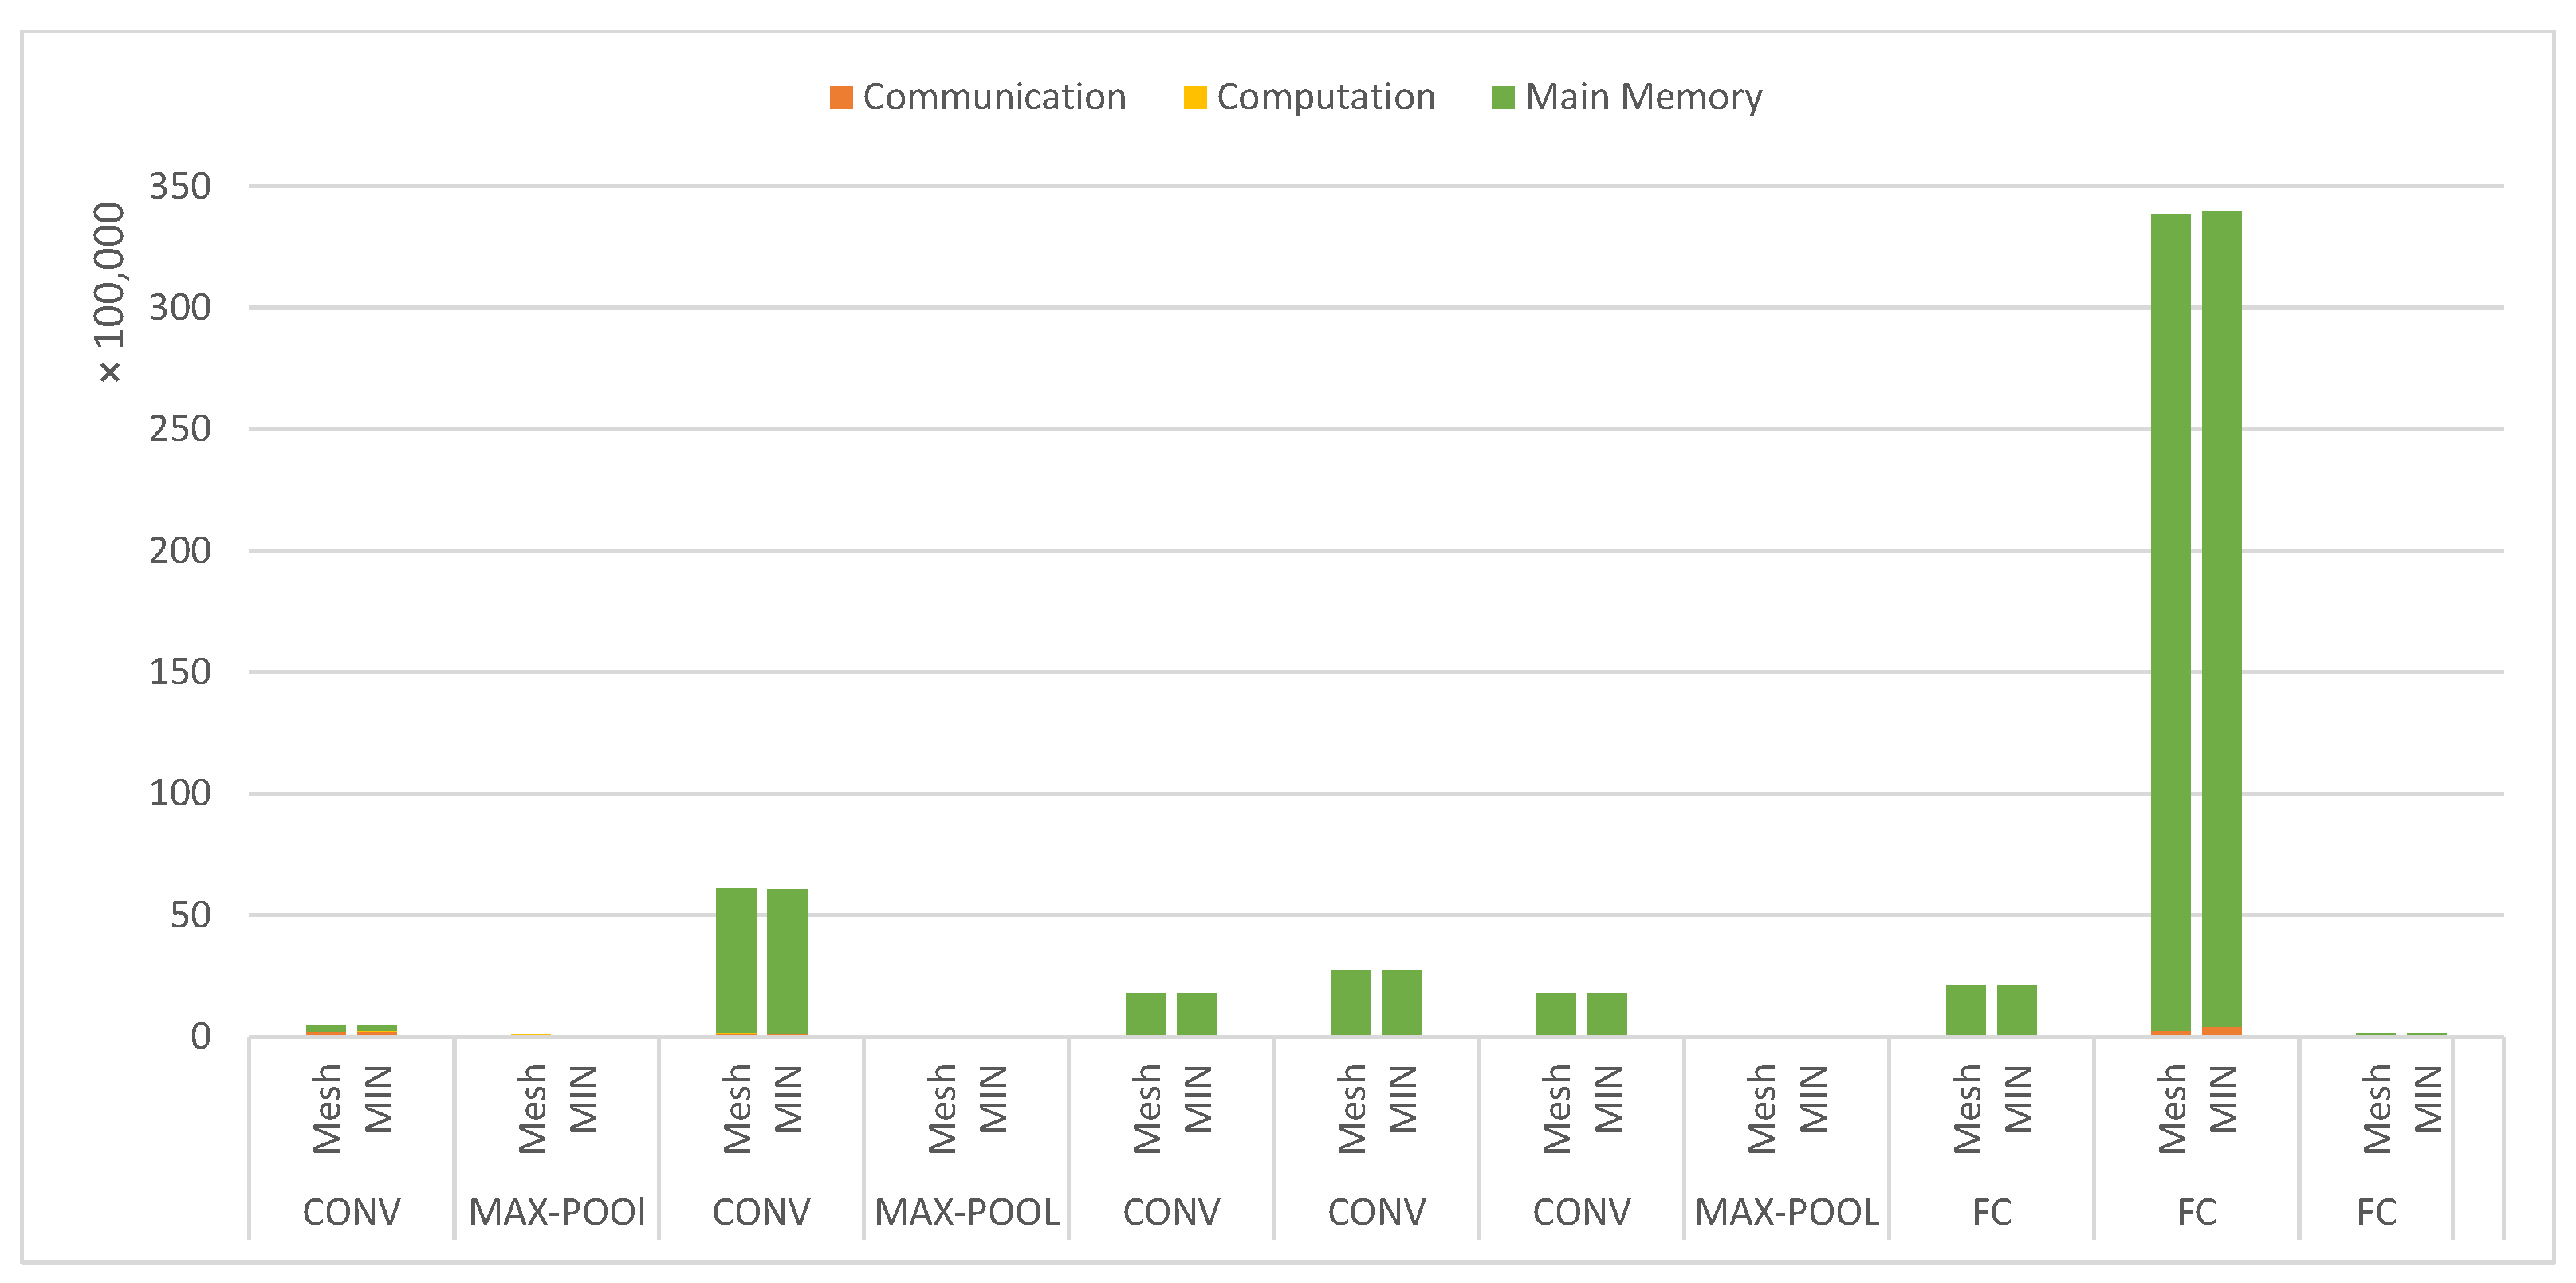This screenshot has width=2576, height=1283.
Task: Click the tallest green Mesh bar
Action: 2170,620
